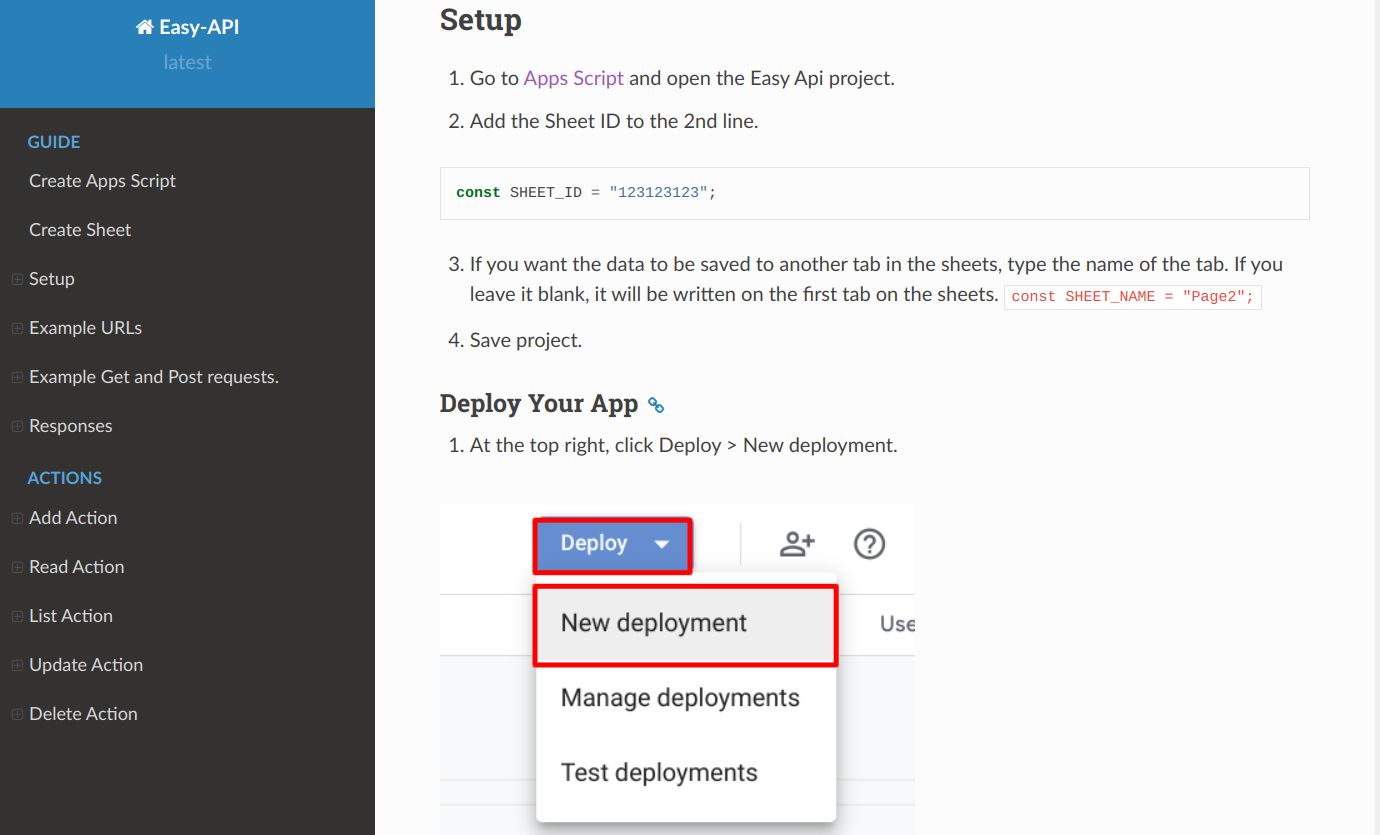Viewport: 1380px width, 835px height.
Task: Open the Update Action page
Action: tap(86, 665)
